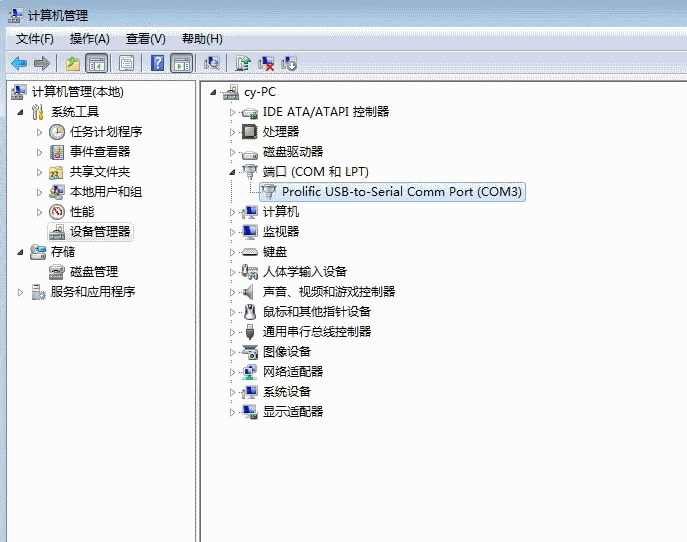687x542 pixels.
Task: Select the 图像设备 category
Action: click(287, 352)
